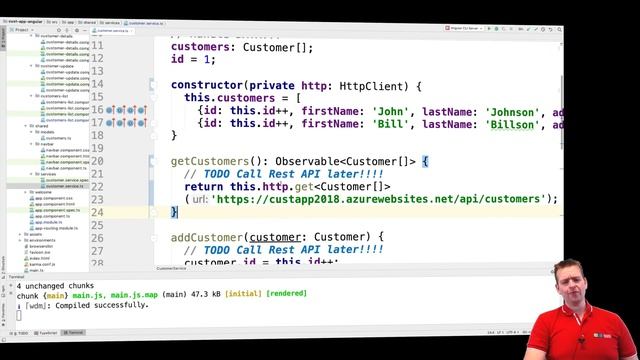Open app-routing.module.ts in project tree
Image resolution: width=640 pixels, height=360 pixels.
point(53,228)
